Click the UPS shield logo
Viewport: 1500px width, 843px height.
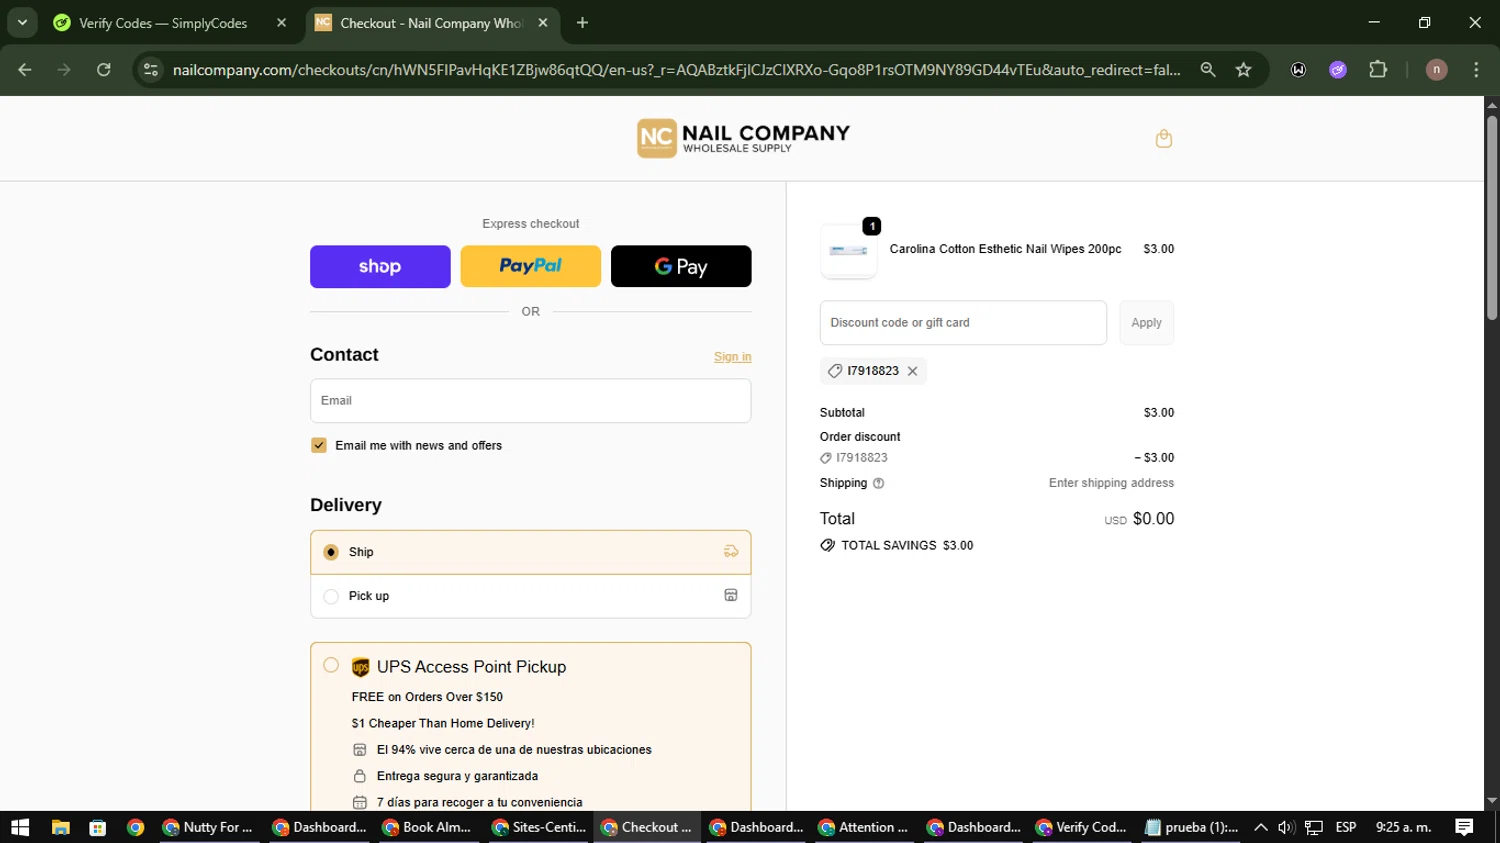pyautogui.click(x=361, y=667)
